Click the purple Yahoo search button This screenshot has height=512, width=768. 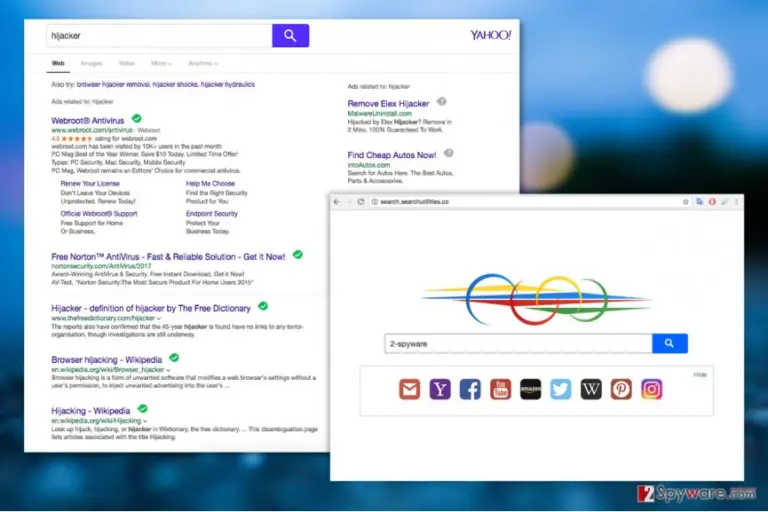click(x=290, y=36)
